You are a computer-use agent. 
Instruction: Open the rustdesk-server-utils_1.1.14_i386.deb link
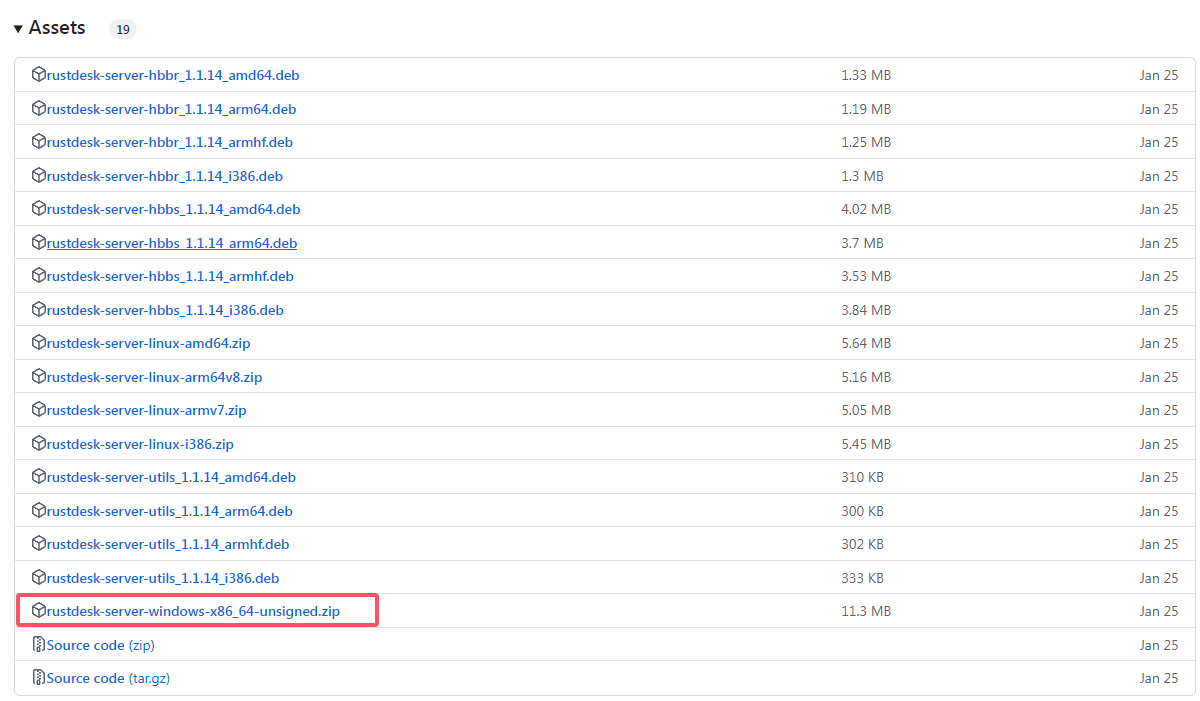point(163,578)
